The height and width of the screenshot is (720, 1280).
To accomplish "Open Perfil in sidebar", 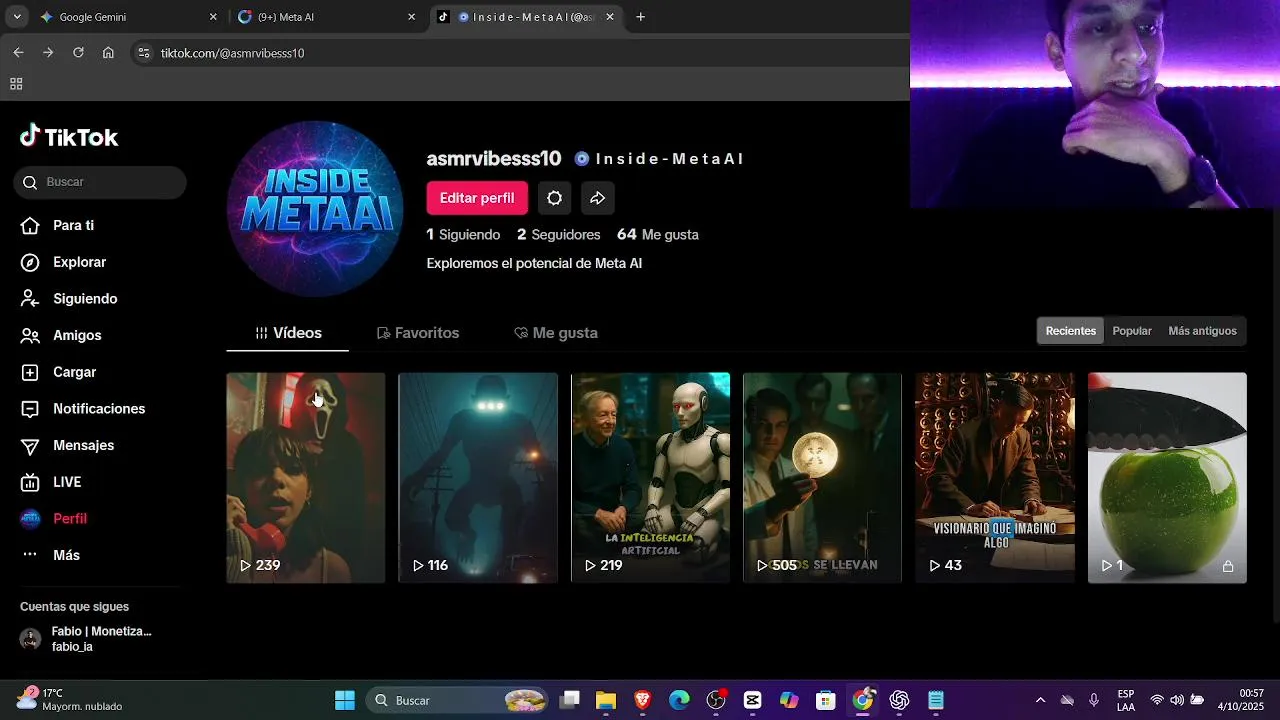I will [54, 518].
